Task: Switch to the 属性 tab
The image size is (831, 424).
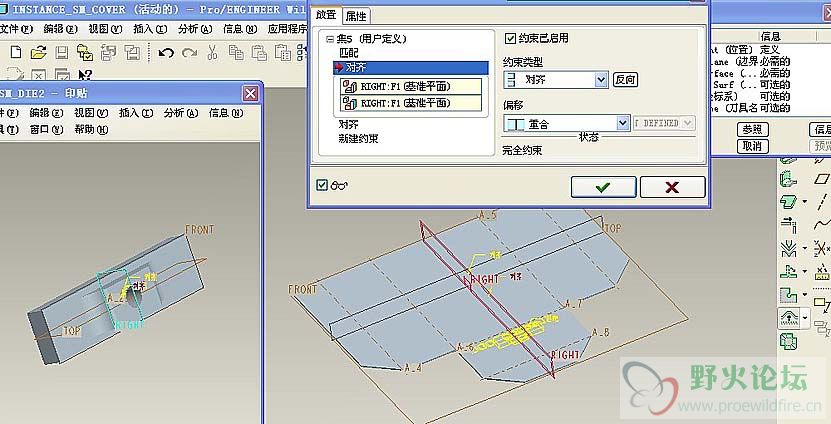Action: click(x=356, y=16)
